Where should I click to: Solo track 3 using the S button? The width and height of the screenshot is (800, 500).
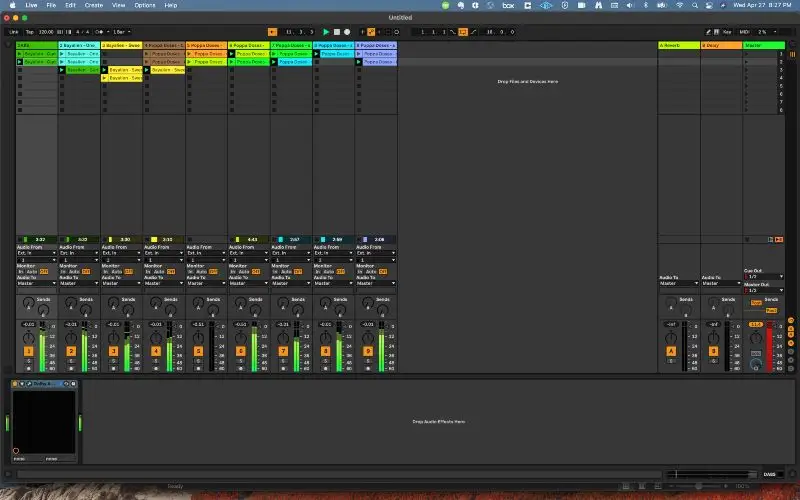[x=114, y=362]
